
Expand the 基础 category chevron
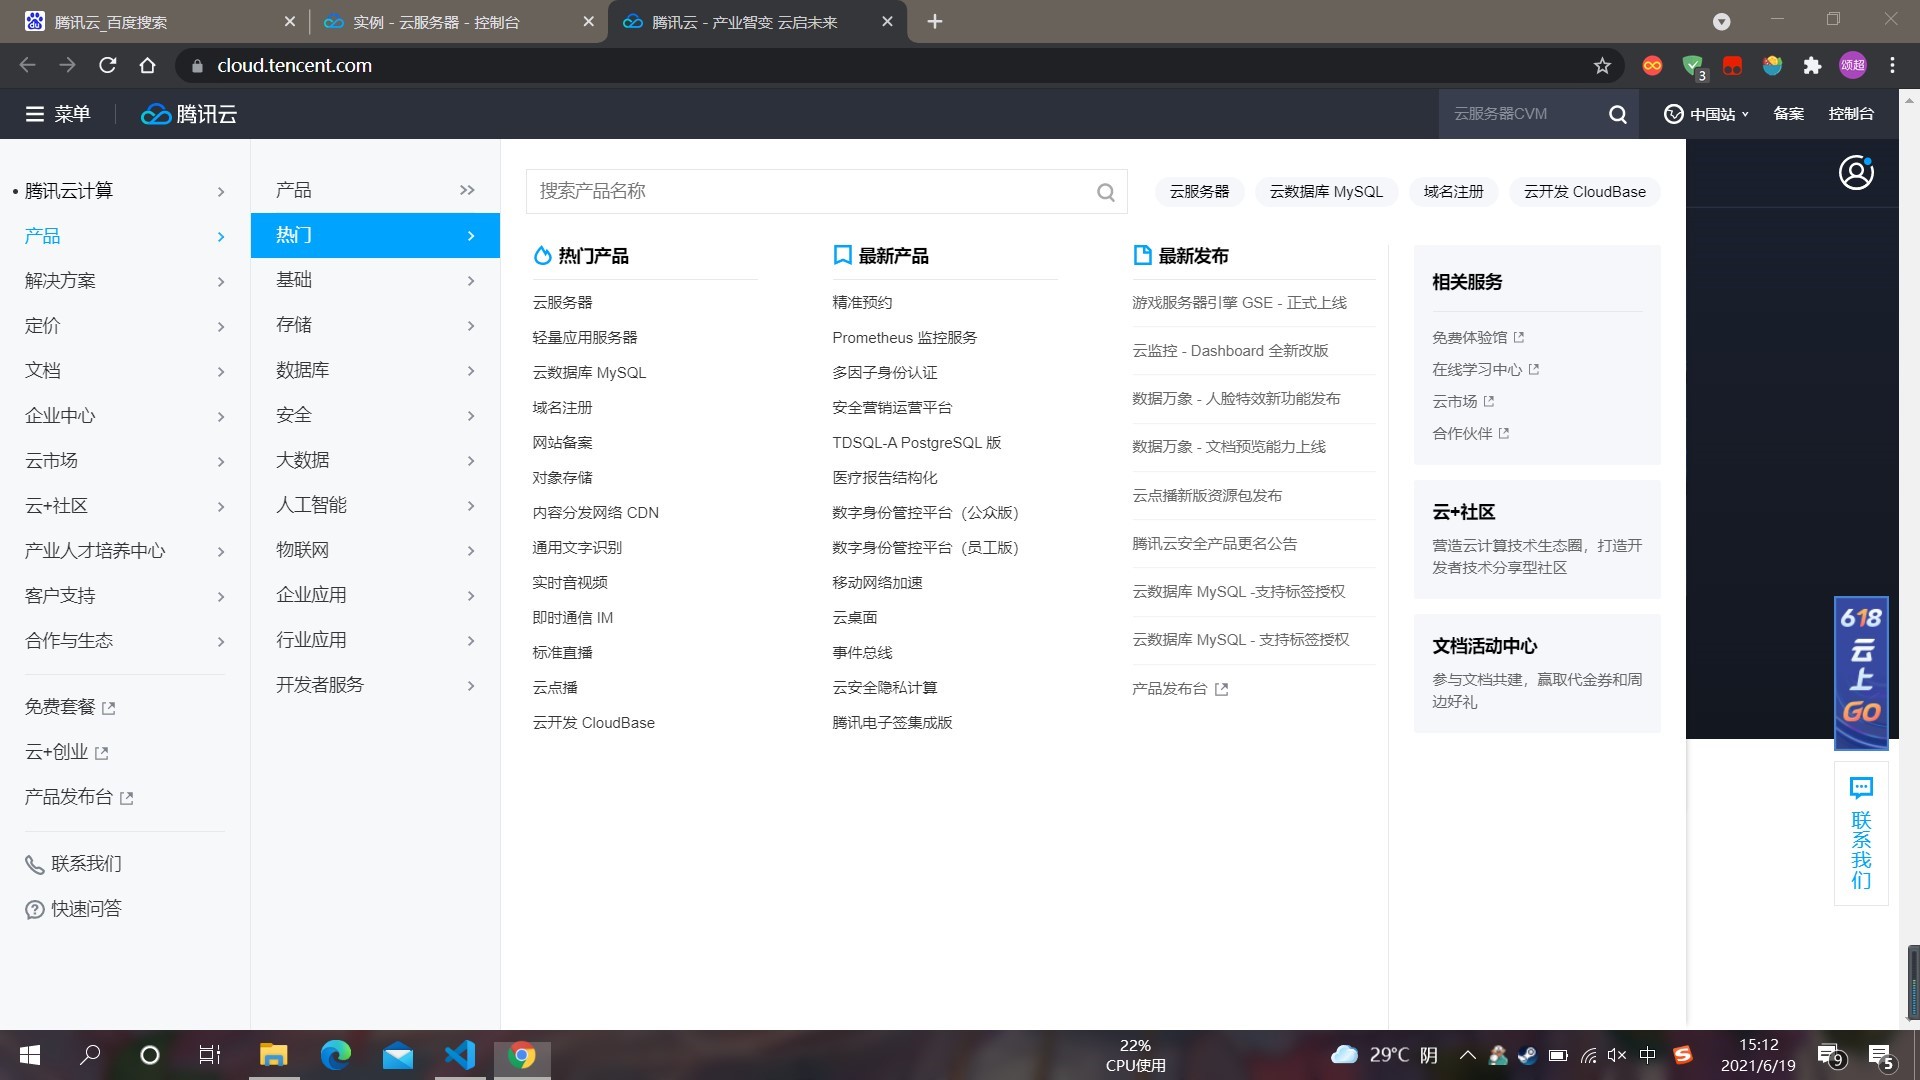point(471,281)
